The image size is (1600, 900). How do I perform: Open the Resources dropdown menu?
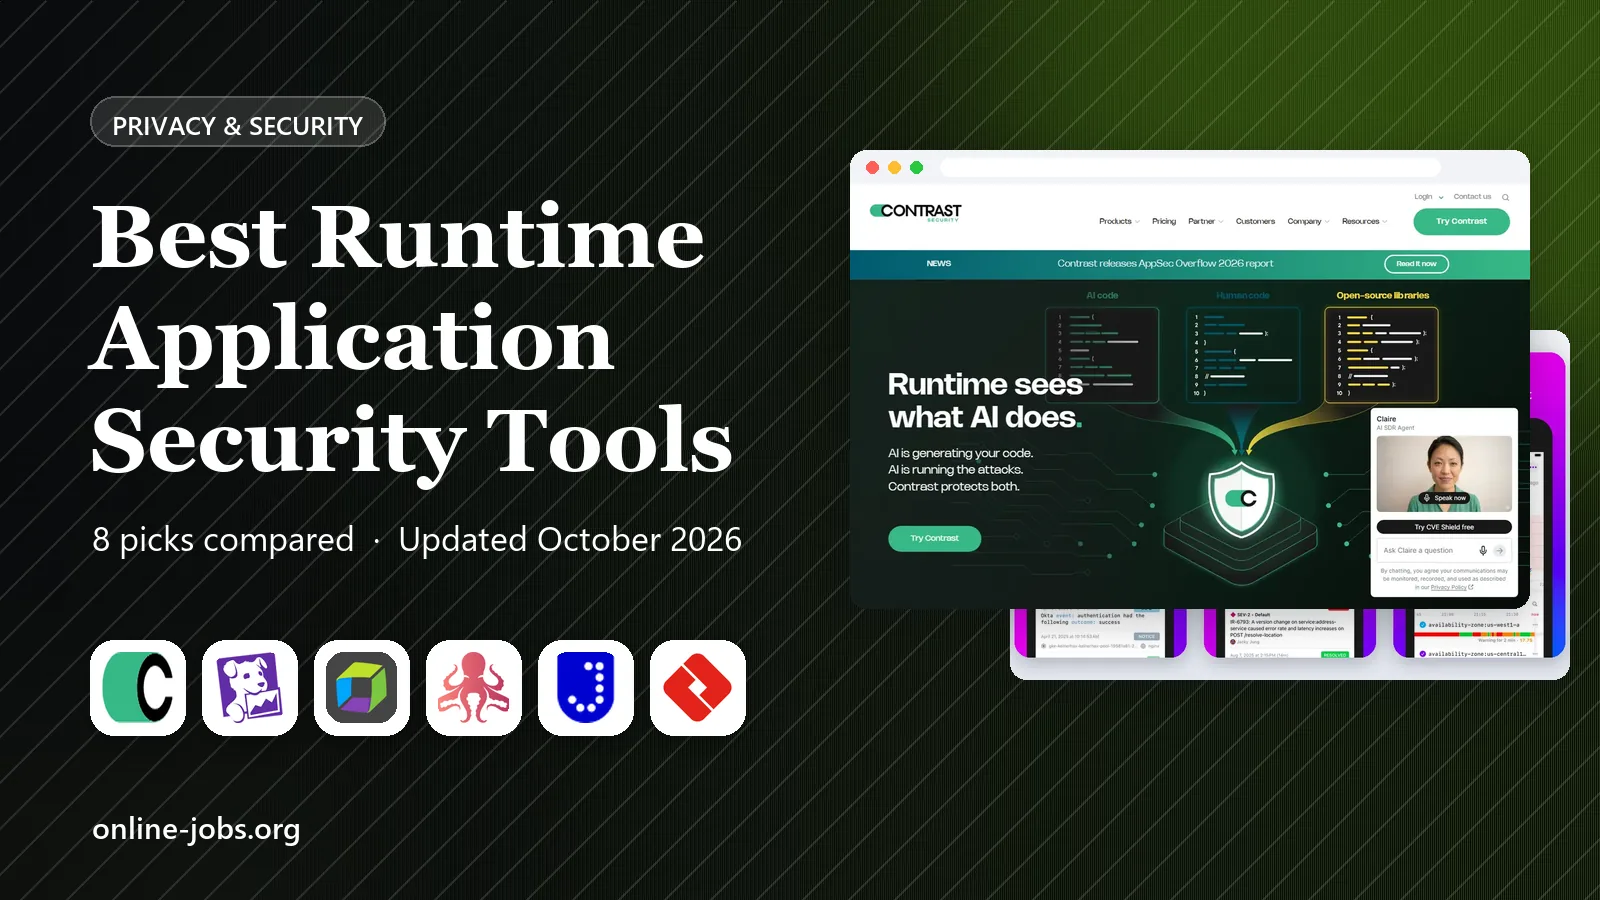(1364, 221)
